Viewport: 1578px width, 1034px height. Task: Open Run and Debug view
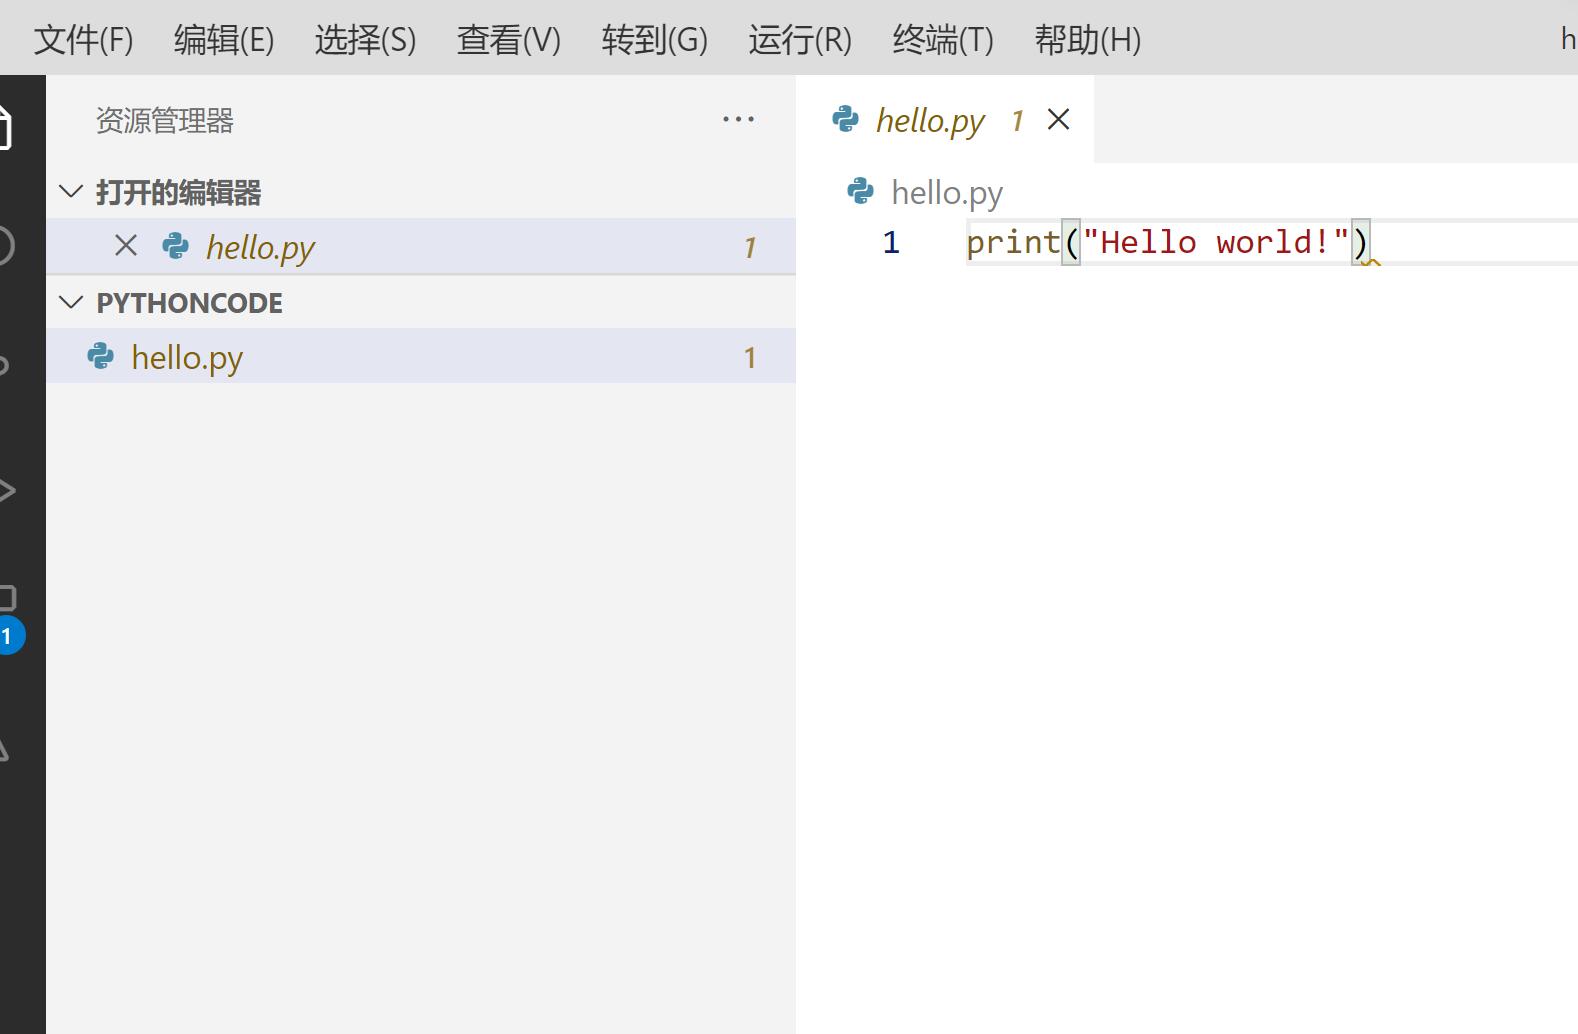(7, 490)
